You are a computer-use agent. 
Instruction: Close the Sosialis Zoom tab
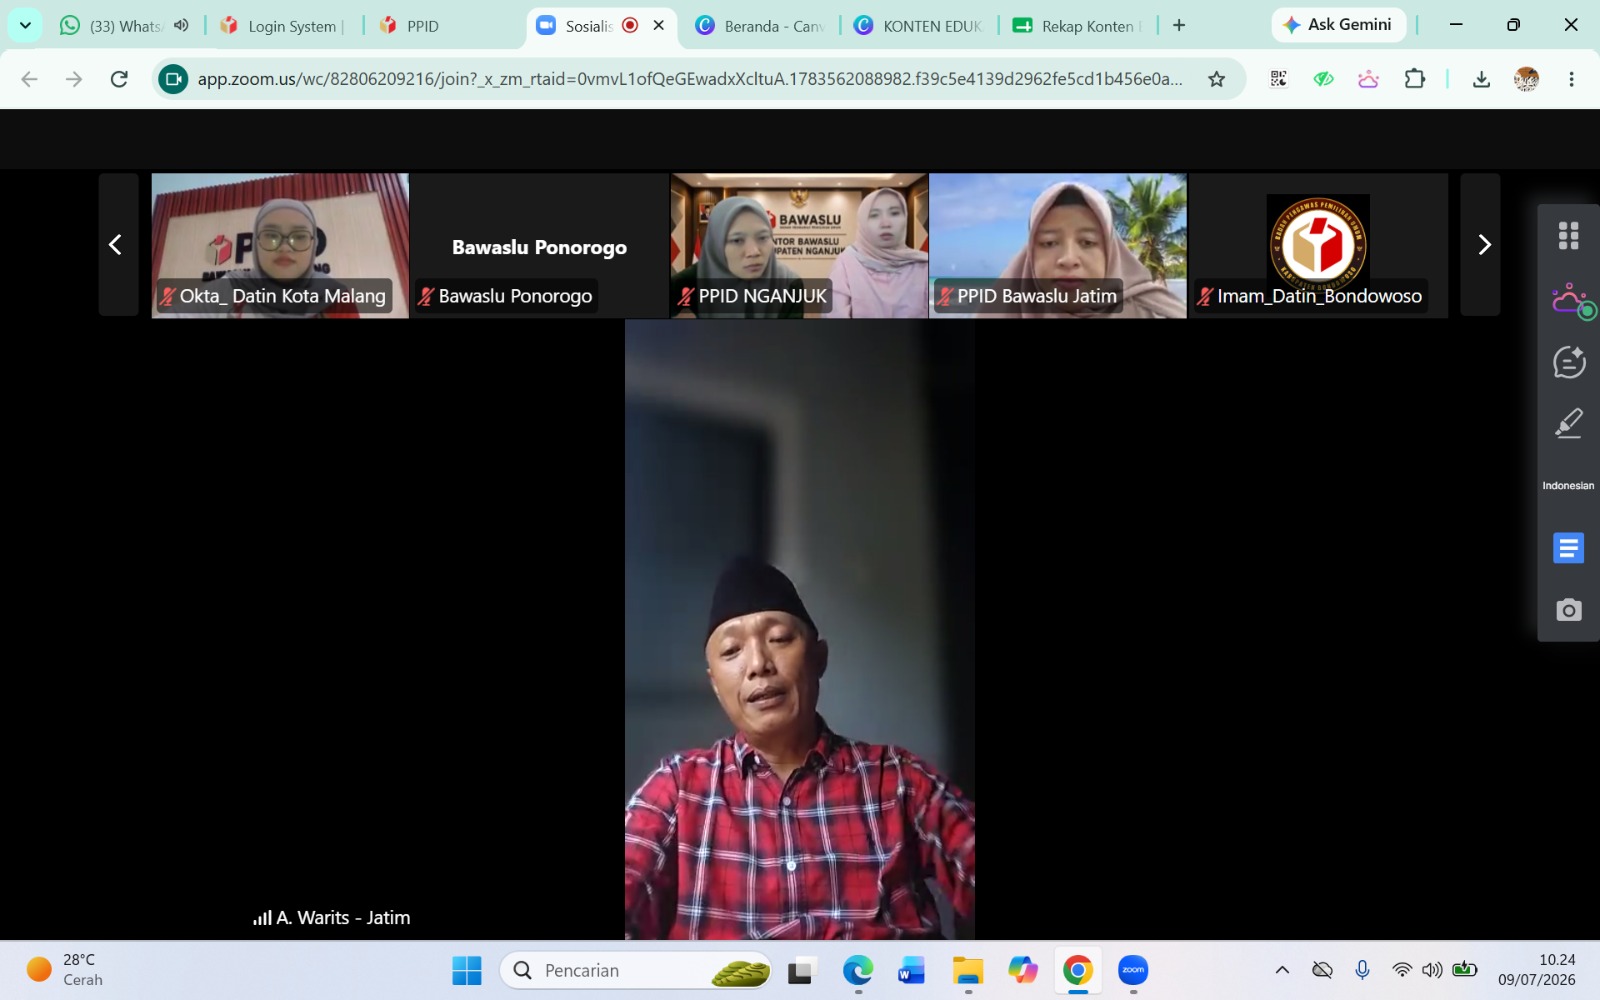coord(659,25)
